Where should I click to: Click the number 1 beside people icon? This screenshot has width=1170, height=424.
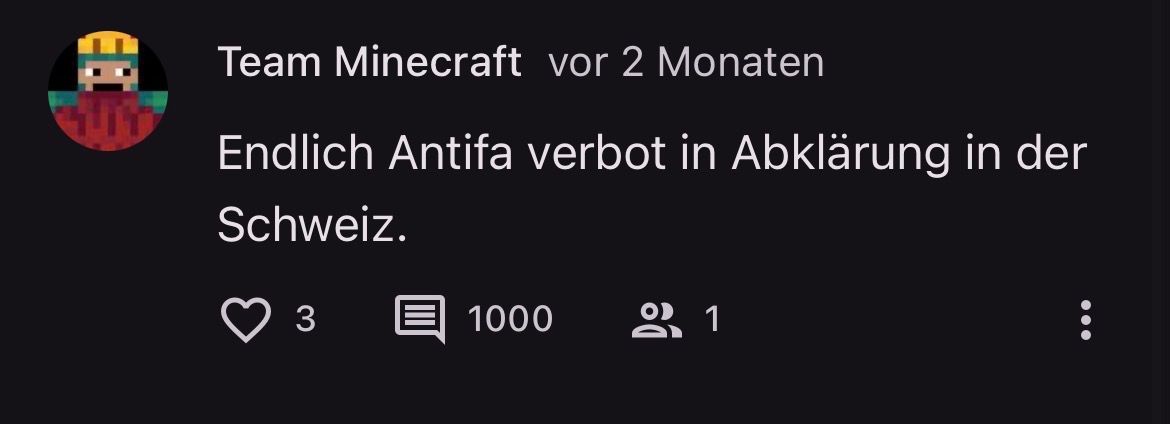pyautogui.click(x=713, y=319)
